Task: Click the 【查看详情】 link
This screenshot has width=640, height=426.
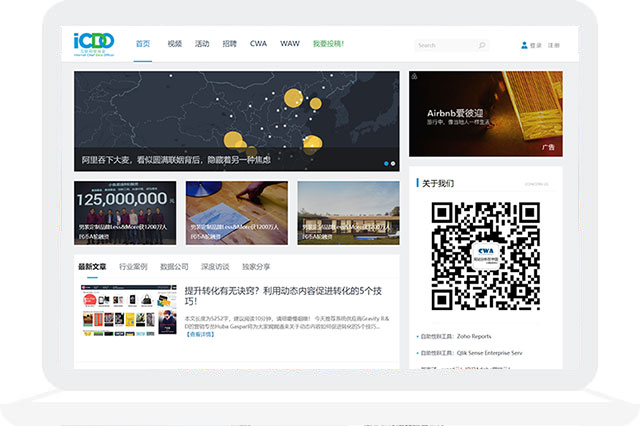Action: 200,334
